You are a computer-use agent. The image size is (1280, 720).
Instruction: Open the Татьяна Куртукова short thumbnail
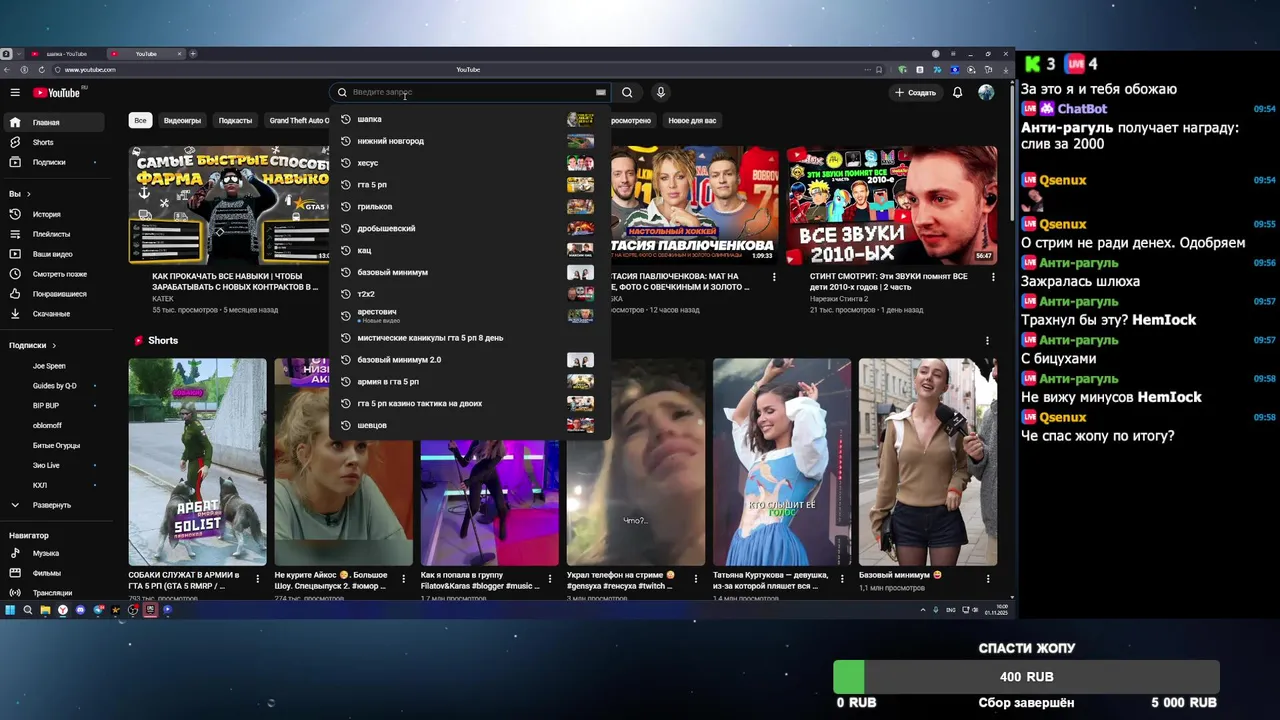tap(782, 462)
